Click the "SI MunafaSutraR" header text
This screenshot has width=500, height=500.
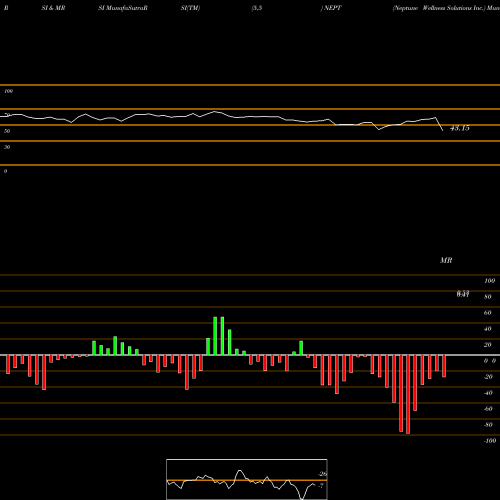(123, 8)
